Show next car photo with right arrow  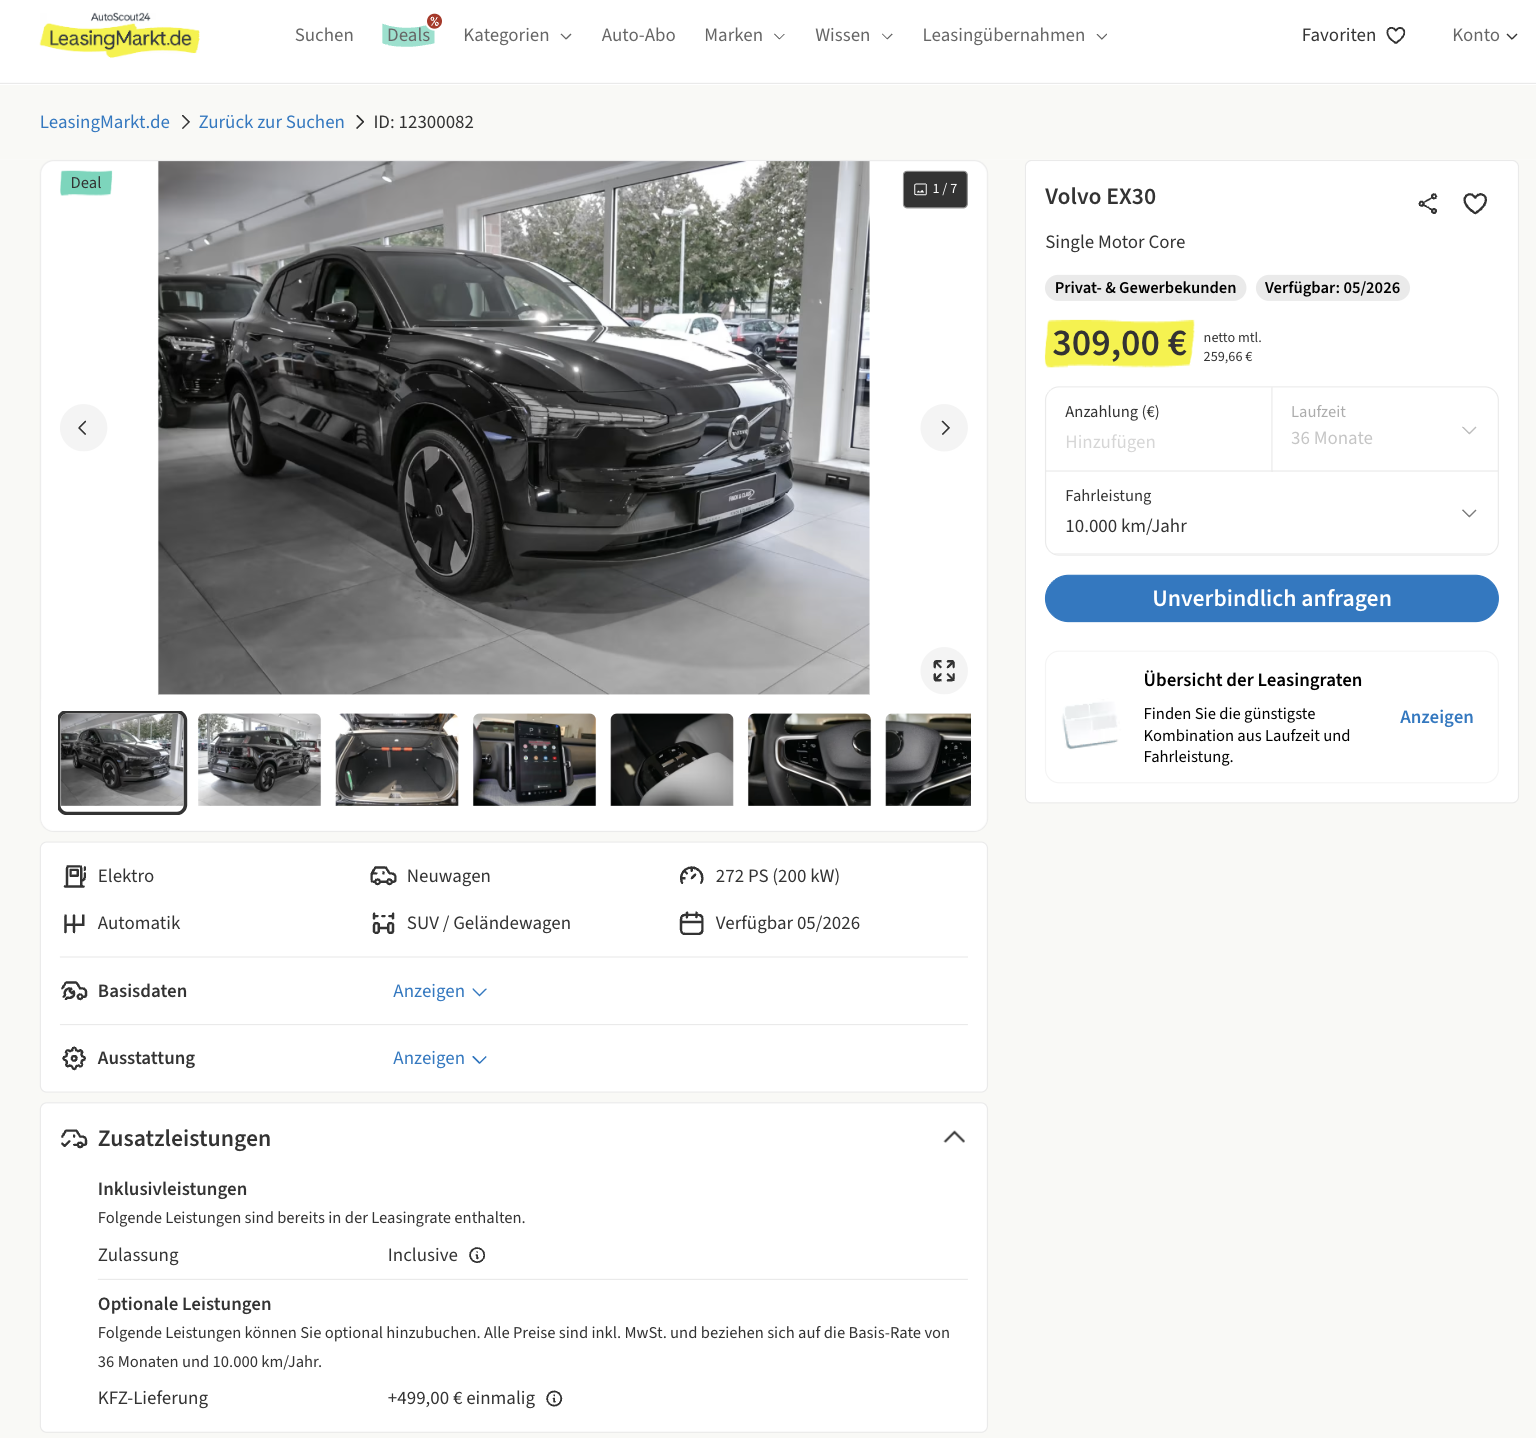(x=943, y=428)
